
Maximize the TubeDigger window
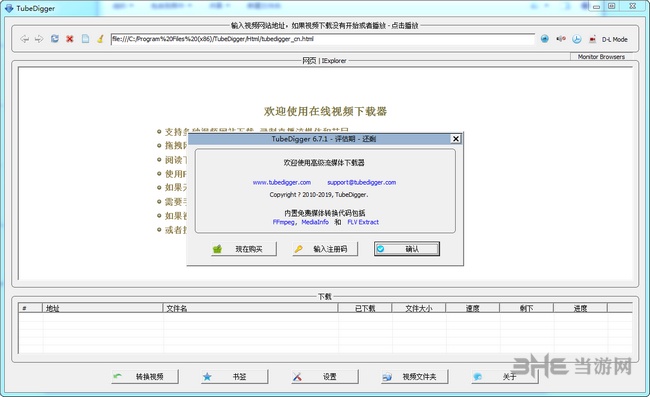612,6
